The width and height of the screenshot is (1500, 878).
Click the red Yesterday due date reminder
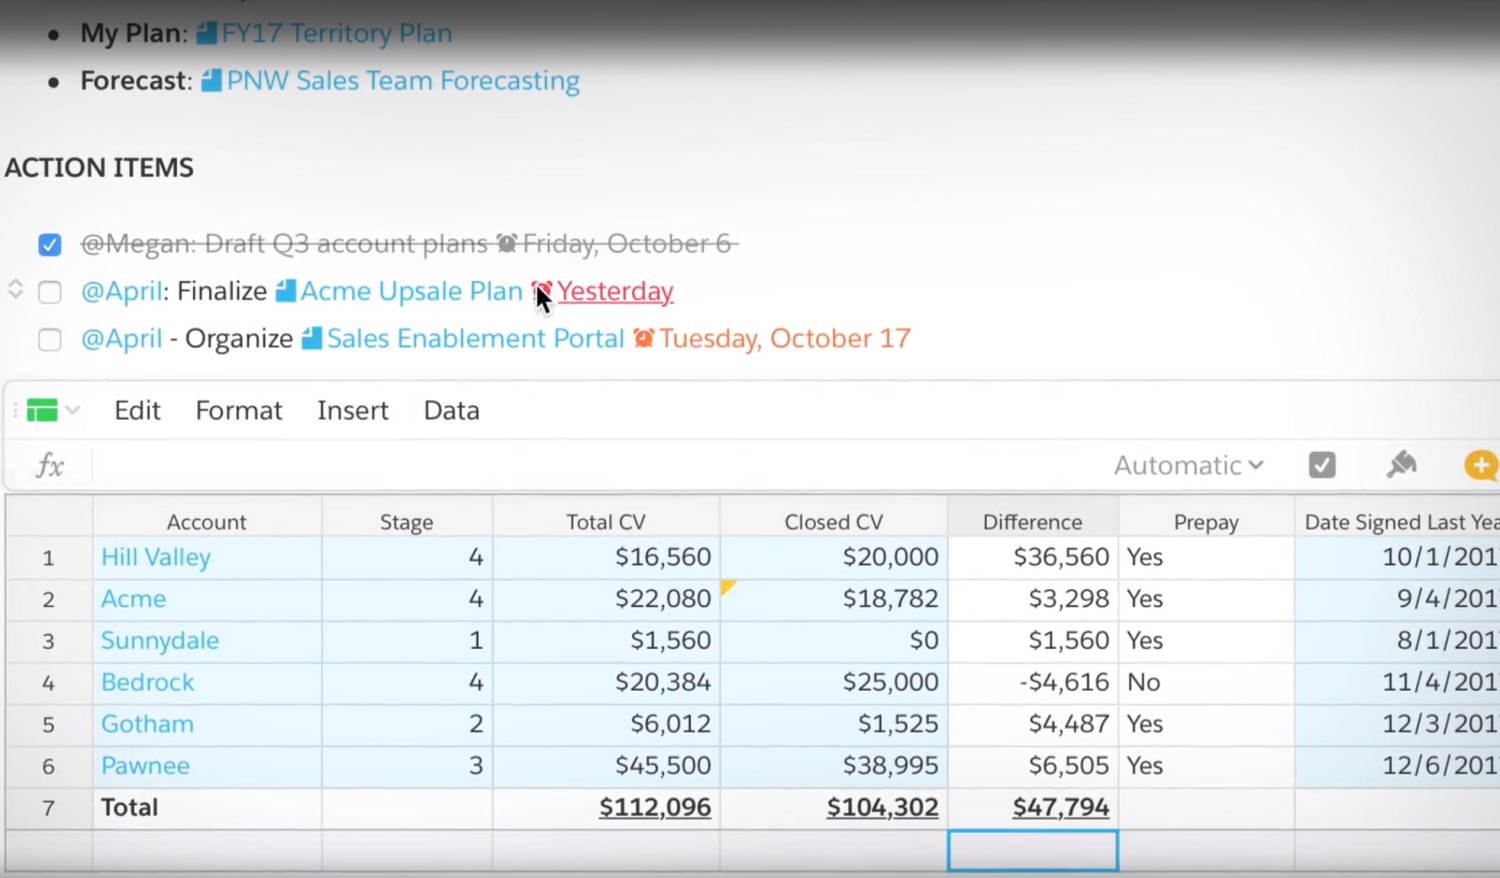point(614,291)
